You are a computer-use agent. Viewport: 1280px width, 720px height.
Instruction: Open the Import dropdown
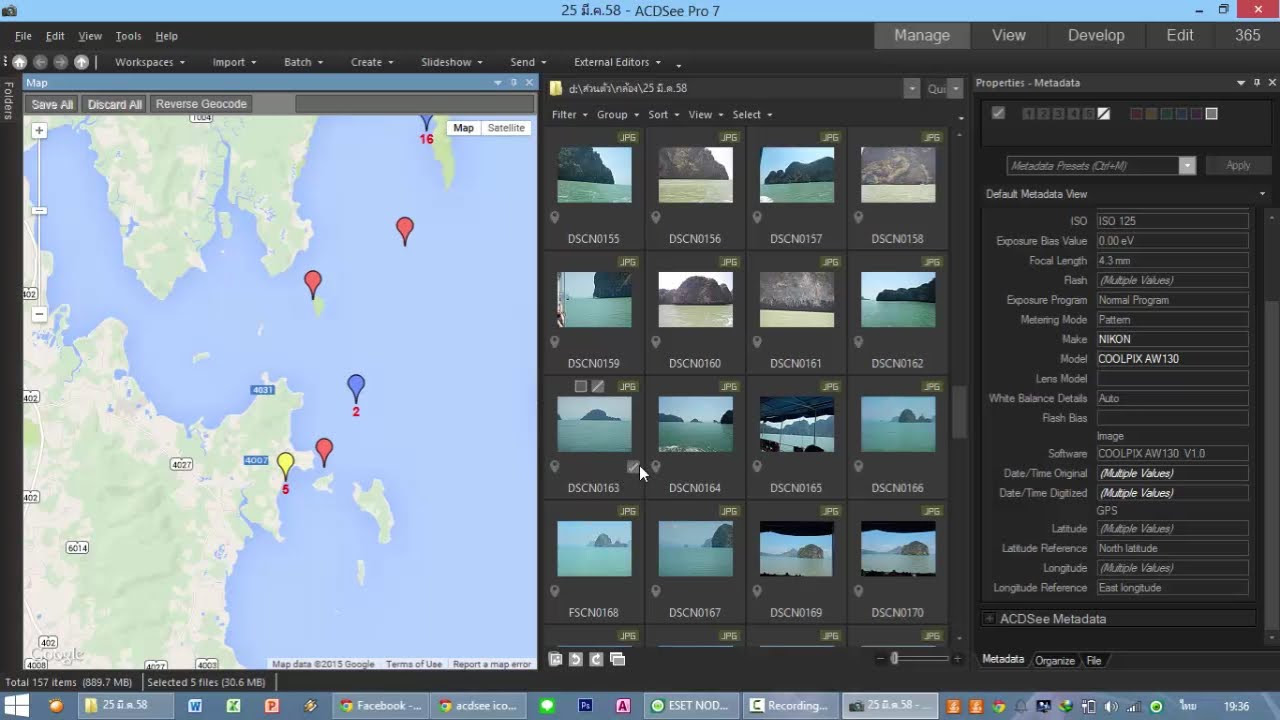(235, 62)
